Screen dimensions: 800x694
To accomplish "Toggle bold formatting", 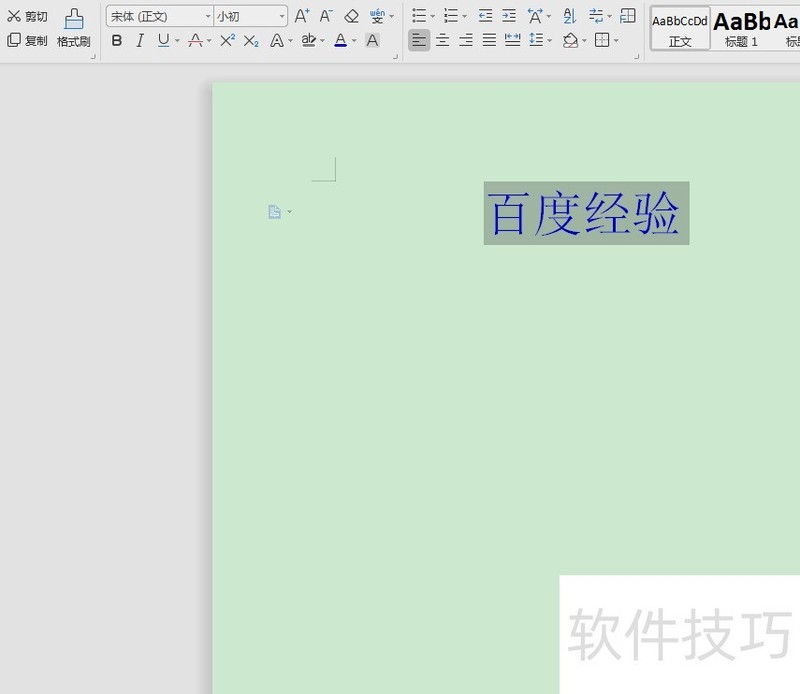I will [x=117, y=40].
